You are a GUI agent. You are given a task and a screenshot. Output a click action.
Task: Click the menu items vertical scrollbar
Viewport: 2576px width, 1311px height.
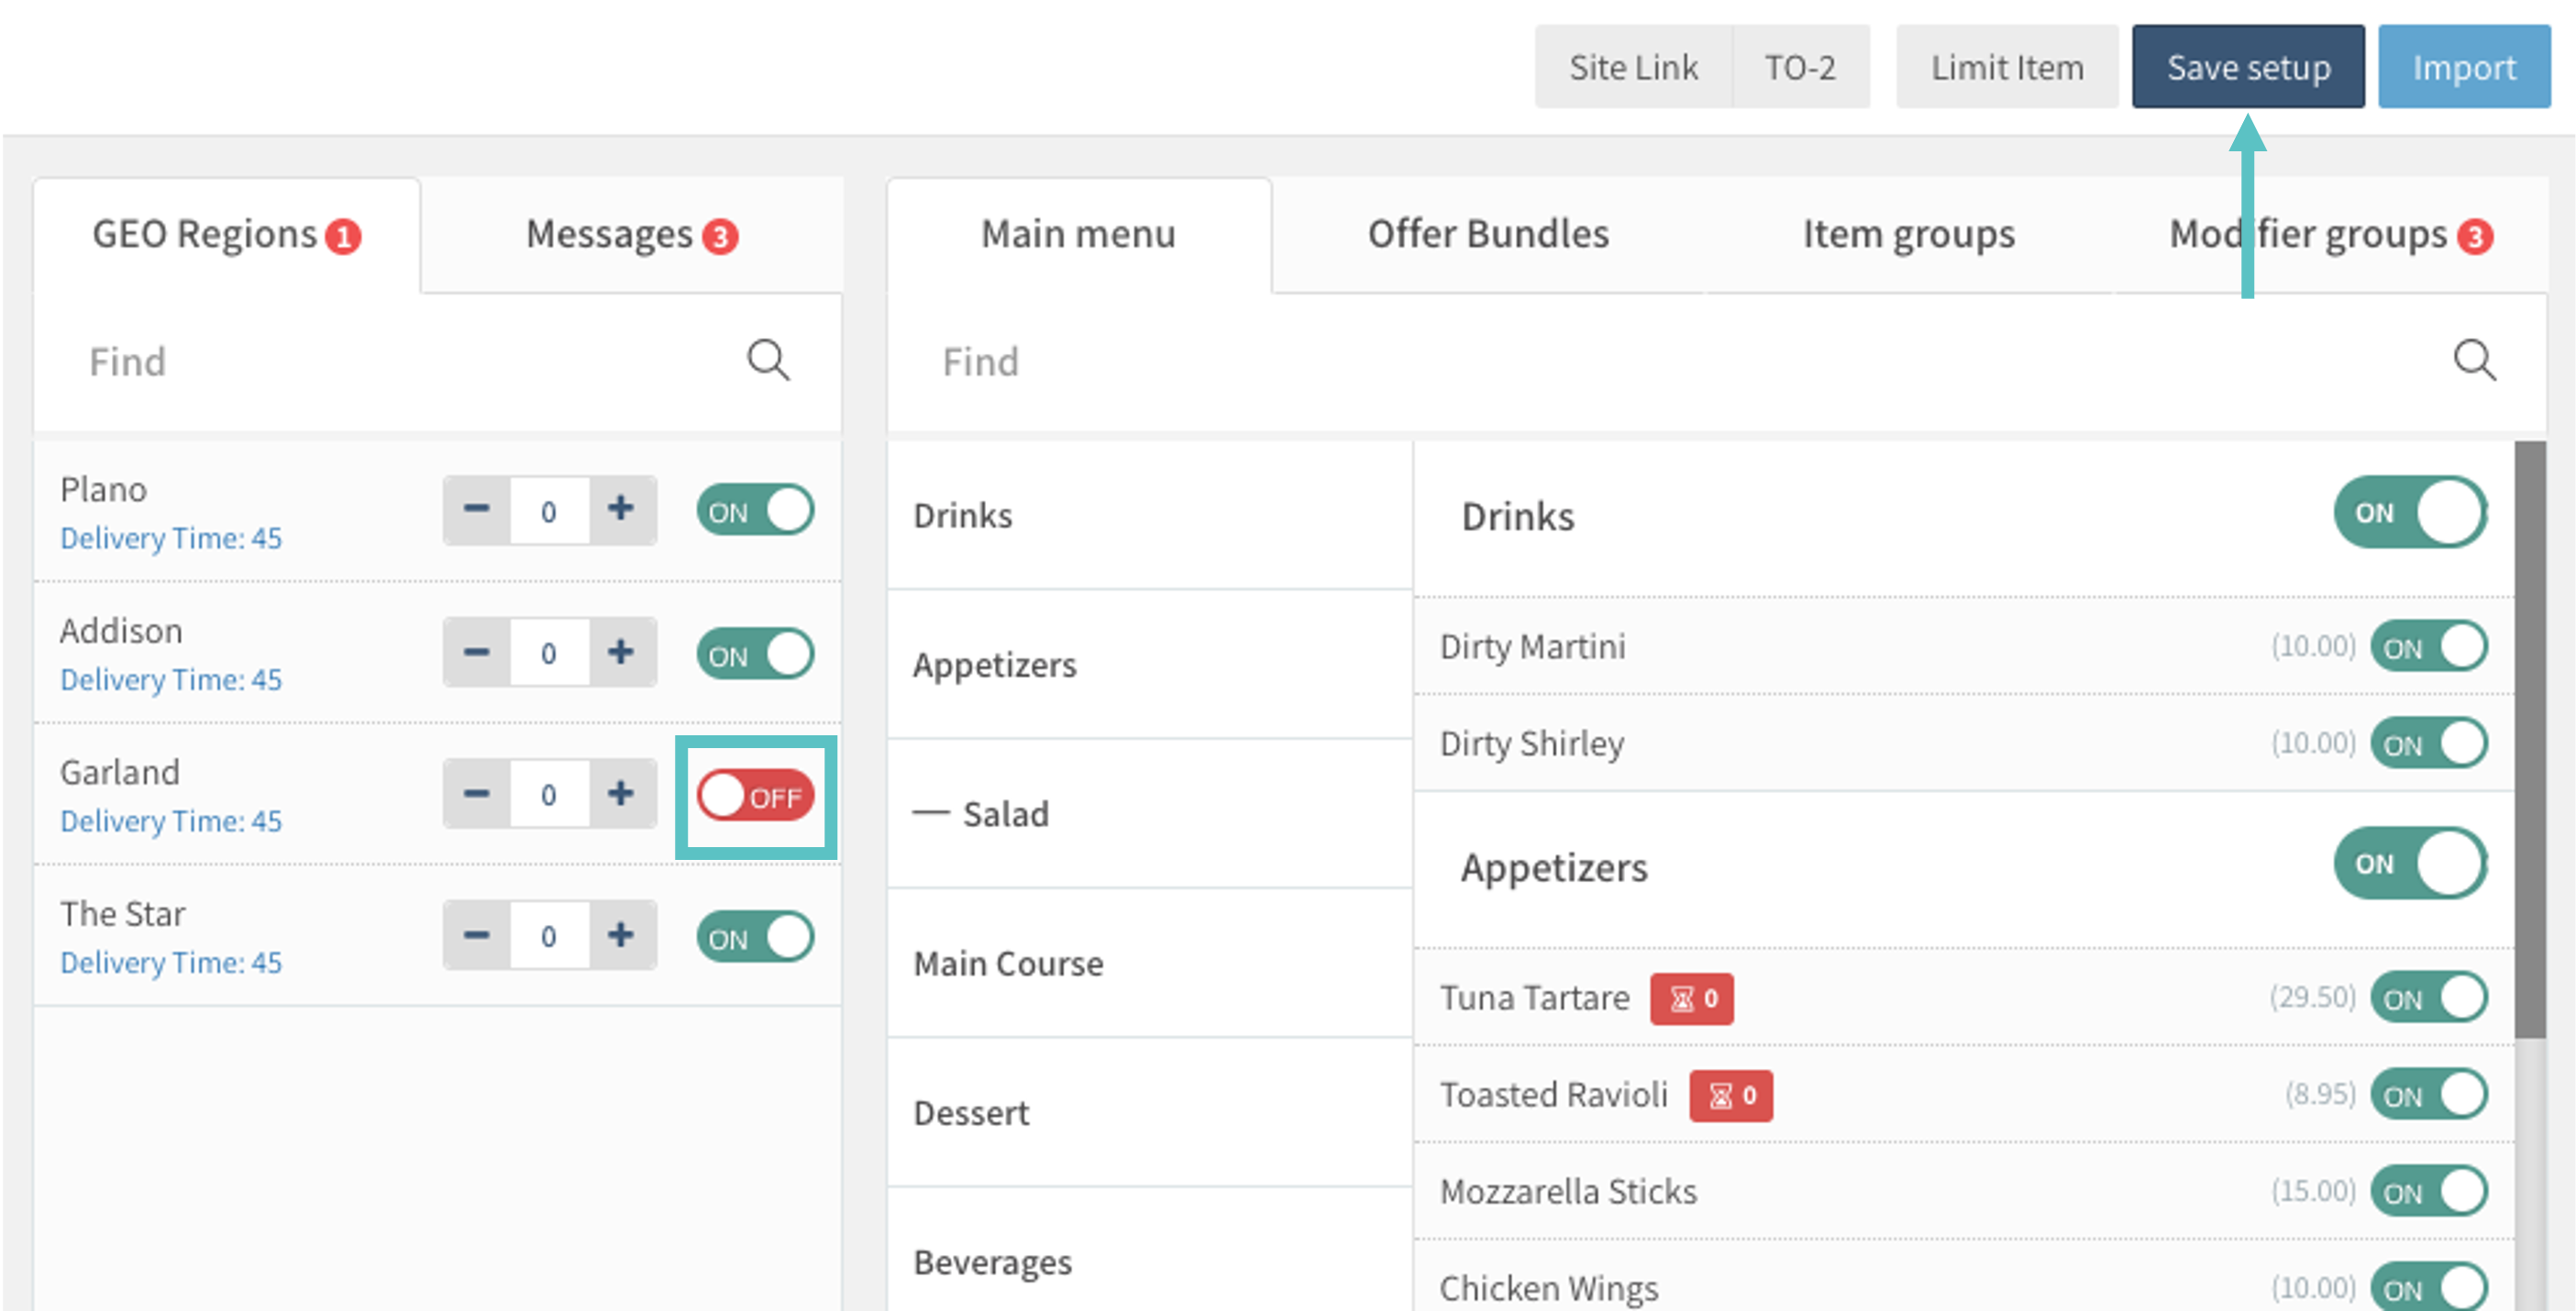pyautogui.click(x=2529, y=740)
